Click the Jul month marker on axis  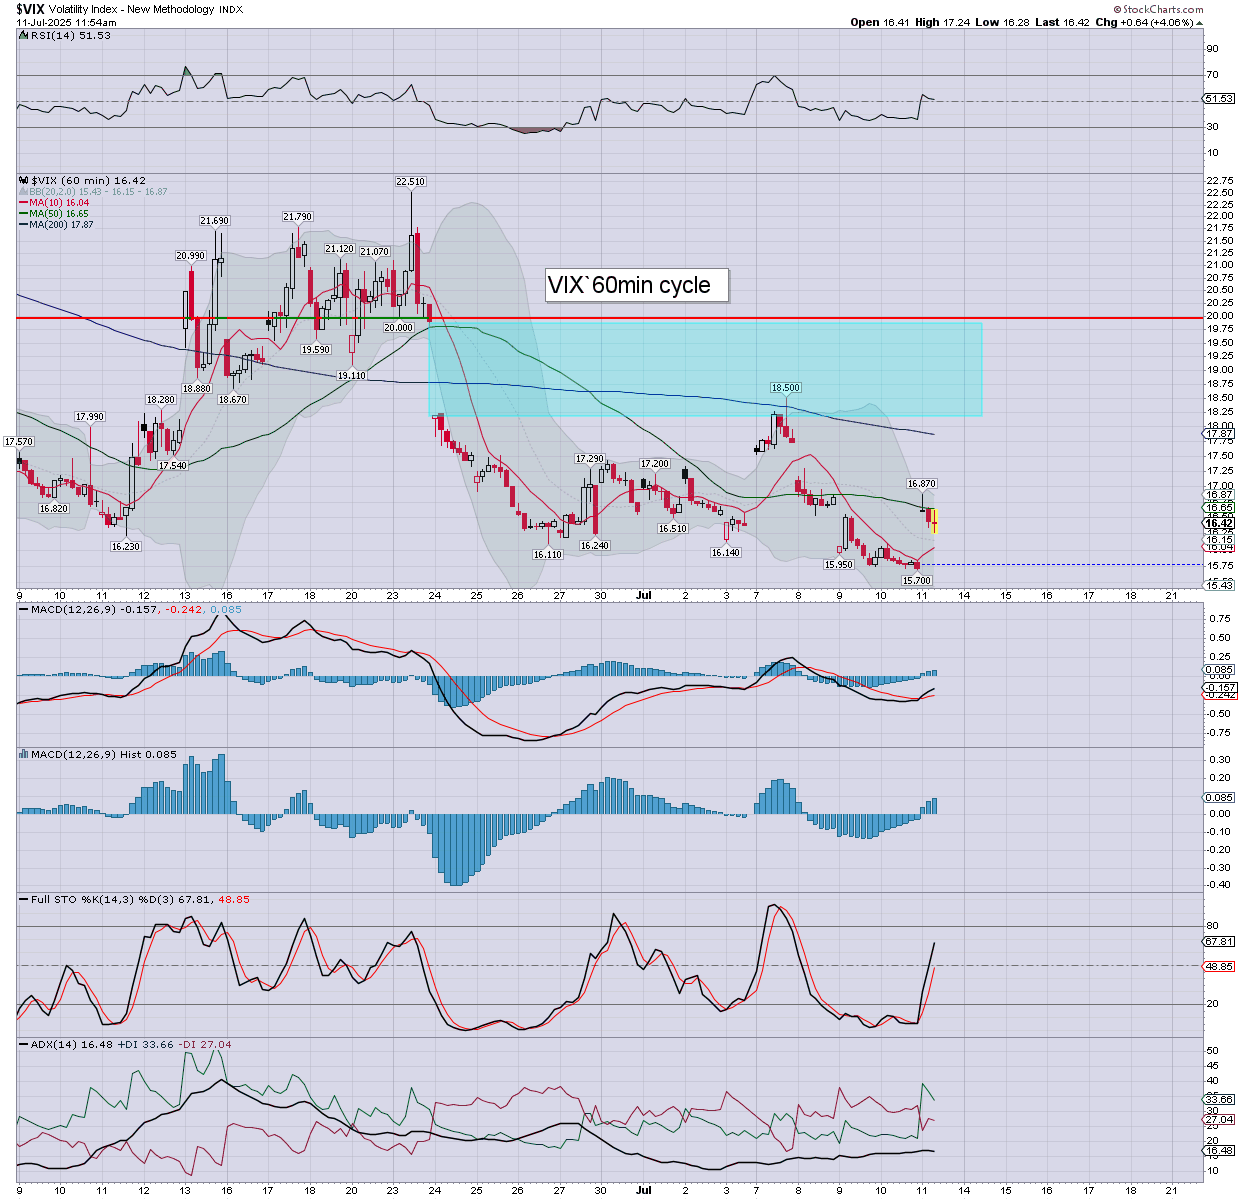(644, 595)
